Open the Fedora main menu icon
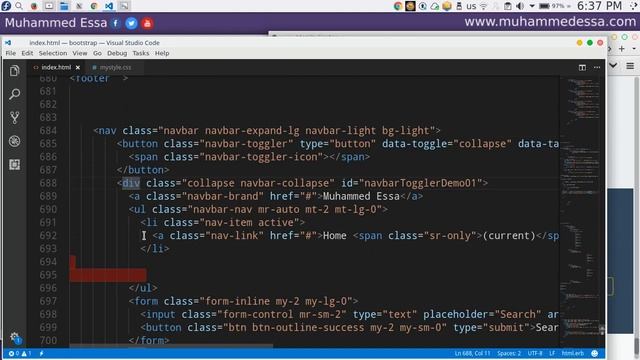 pyautogui.click(x=6, y=6)
